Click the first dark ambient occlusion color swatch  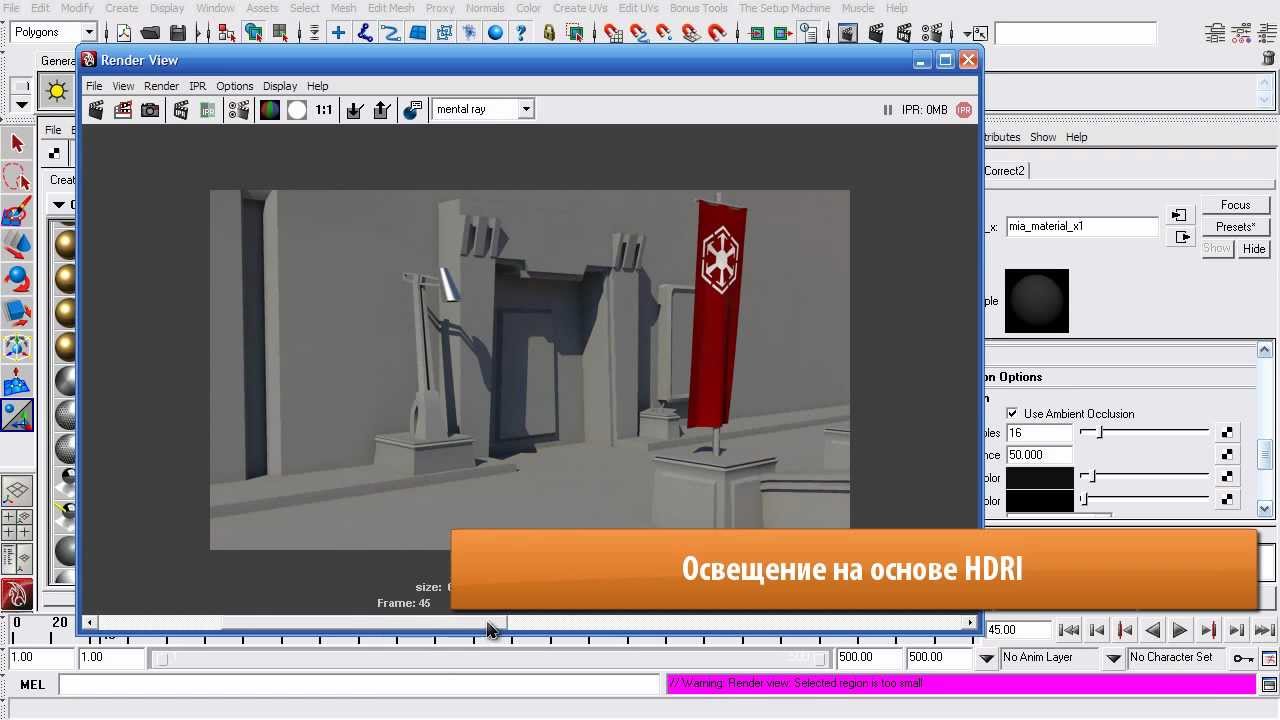[1040, 478]
